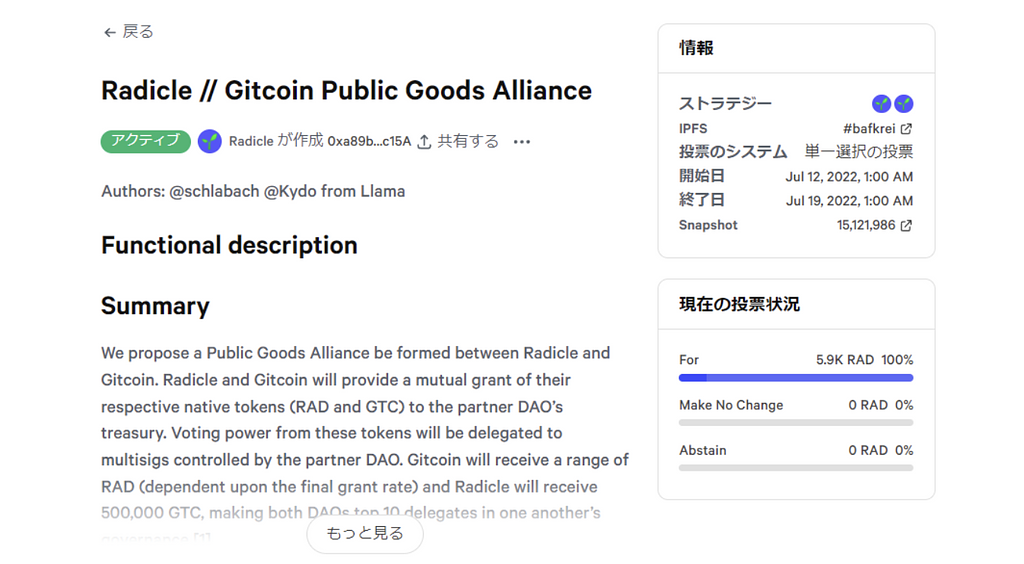Screen dimensions: 1024x564
Task: Click the Abstain vote progress bar
Action: pos(795,468)
